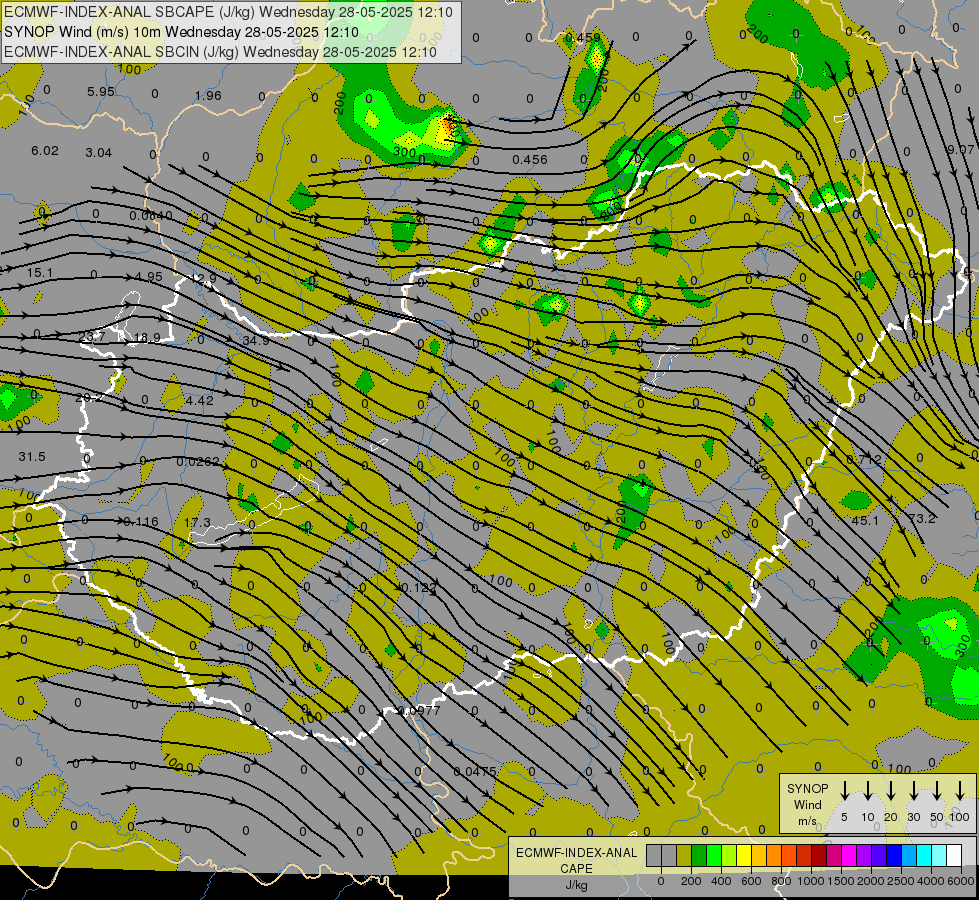The width and height of the screenshot is (979, 900).
Task: Click the map value 31.5
Action: pos(32,457)
